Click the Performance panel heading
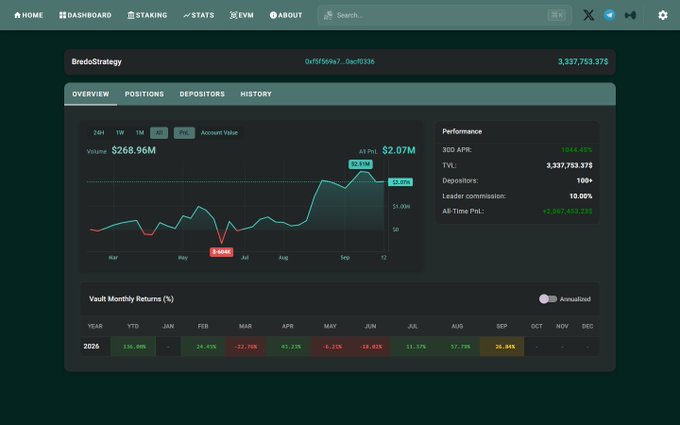 point(462,131)
